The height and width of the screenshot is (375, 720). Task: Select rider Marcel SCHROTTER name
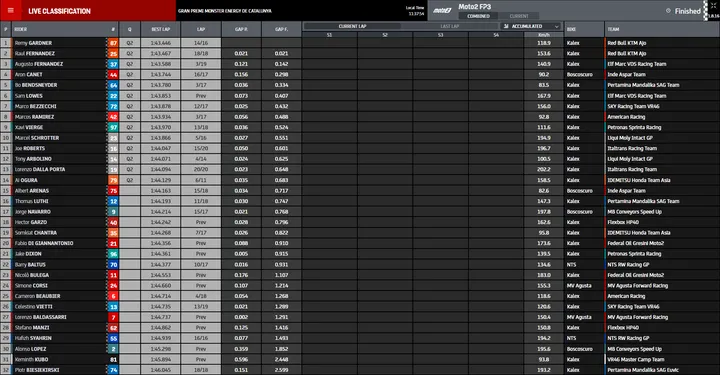(37, 138)
